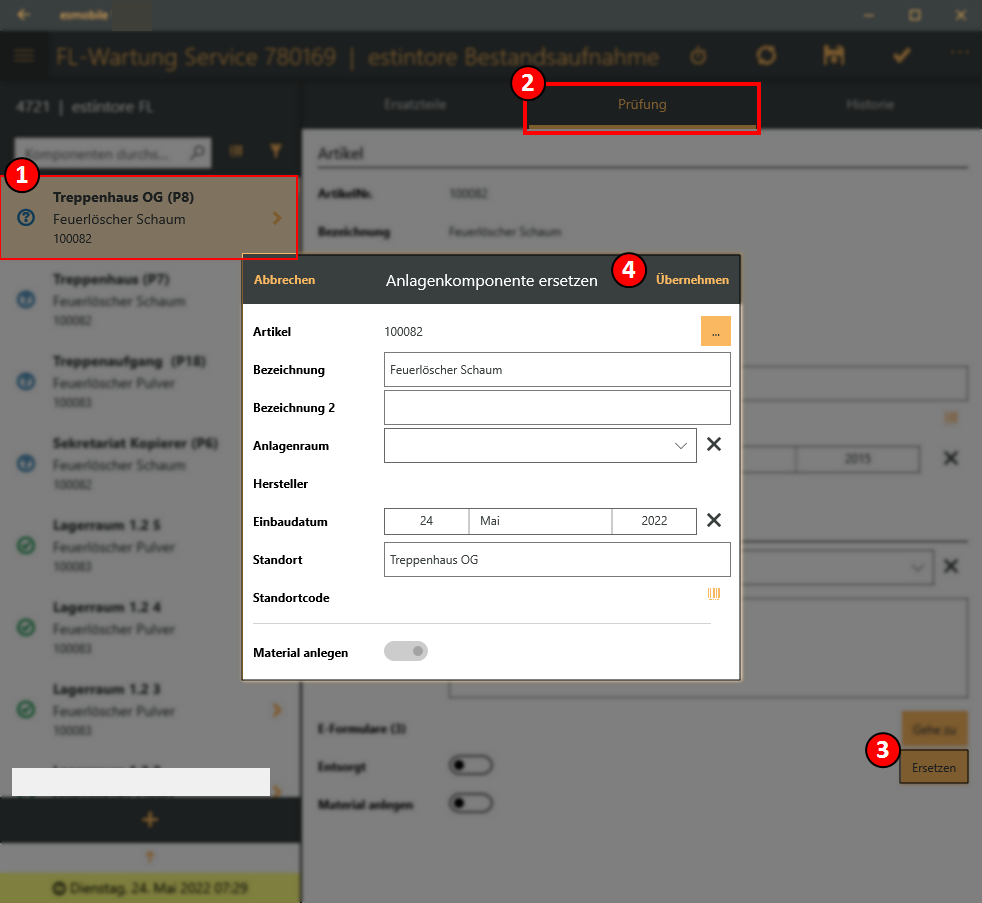This screenshot has width=982, height=903.
Task: Switch to the Prüfung tab
Action: click(641, 105)
